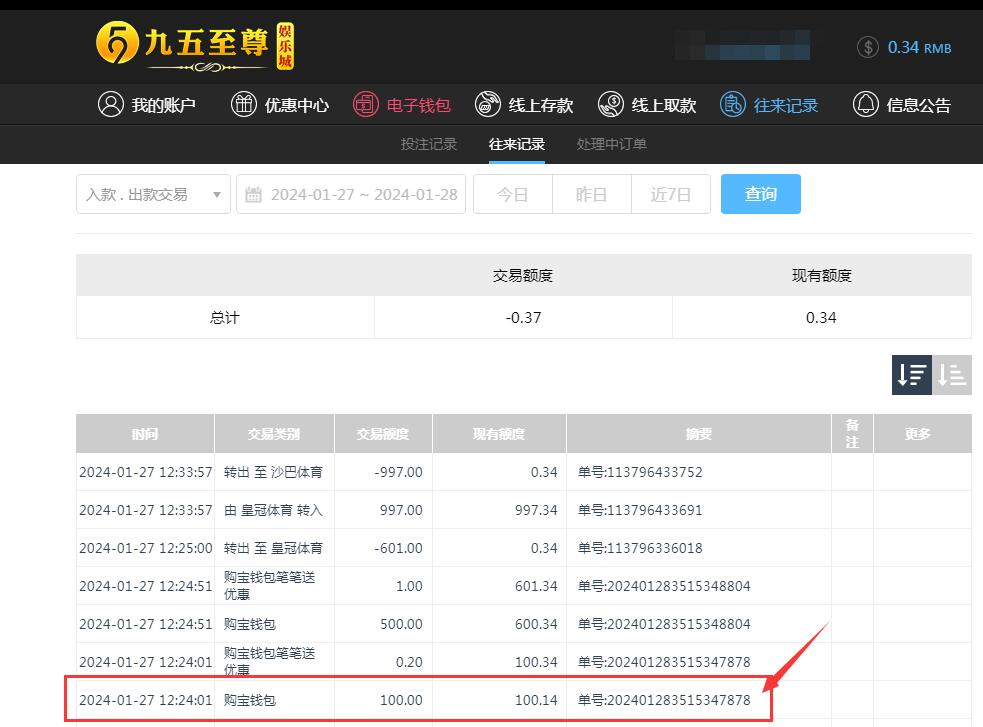Click the 信息公告 bell icon
Image resolution: width=983 pixels, height=727 pixels.
(x=865, y=104)
